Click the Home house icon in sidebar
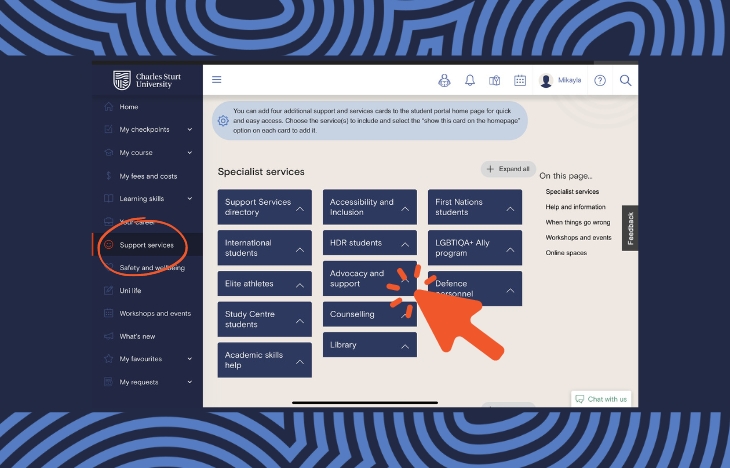This screenshot has height=468, width=730. [108, 107]
